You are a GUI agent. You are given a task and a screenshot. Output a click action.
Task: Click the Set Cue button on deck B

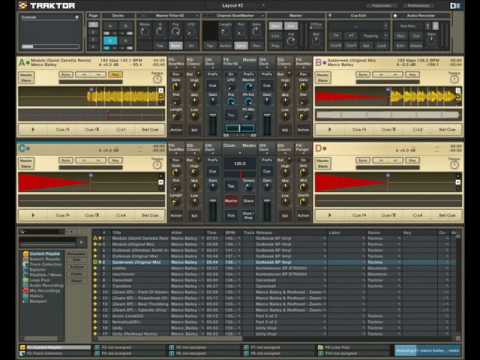point(447,129)
